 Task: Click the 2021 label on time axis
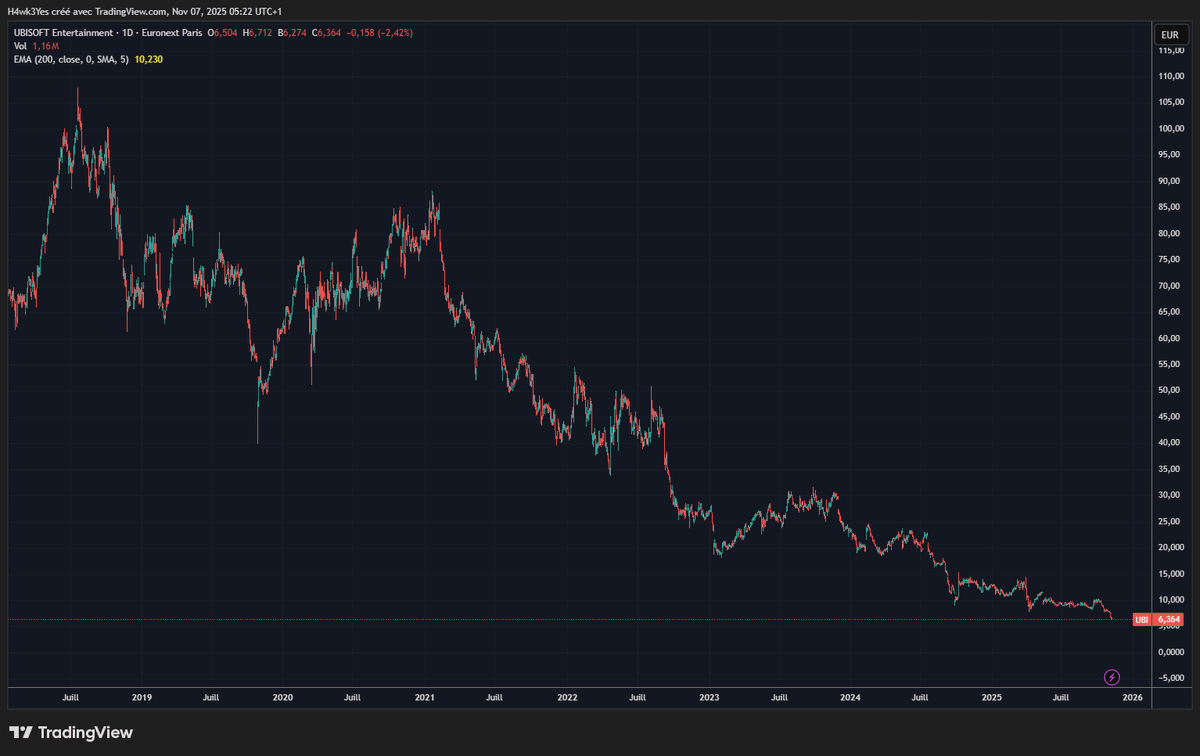[424, 697]
